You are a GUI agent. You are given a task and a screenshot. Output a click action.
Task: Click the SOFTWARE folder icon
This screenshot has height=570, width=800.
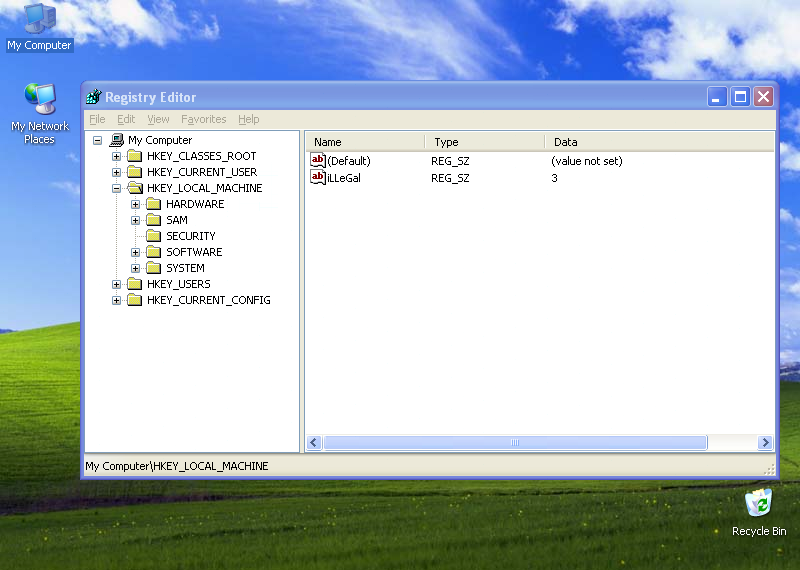154,252
